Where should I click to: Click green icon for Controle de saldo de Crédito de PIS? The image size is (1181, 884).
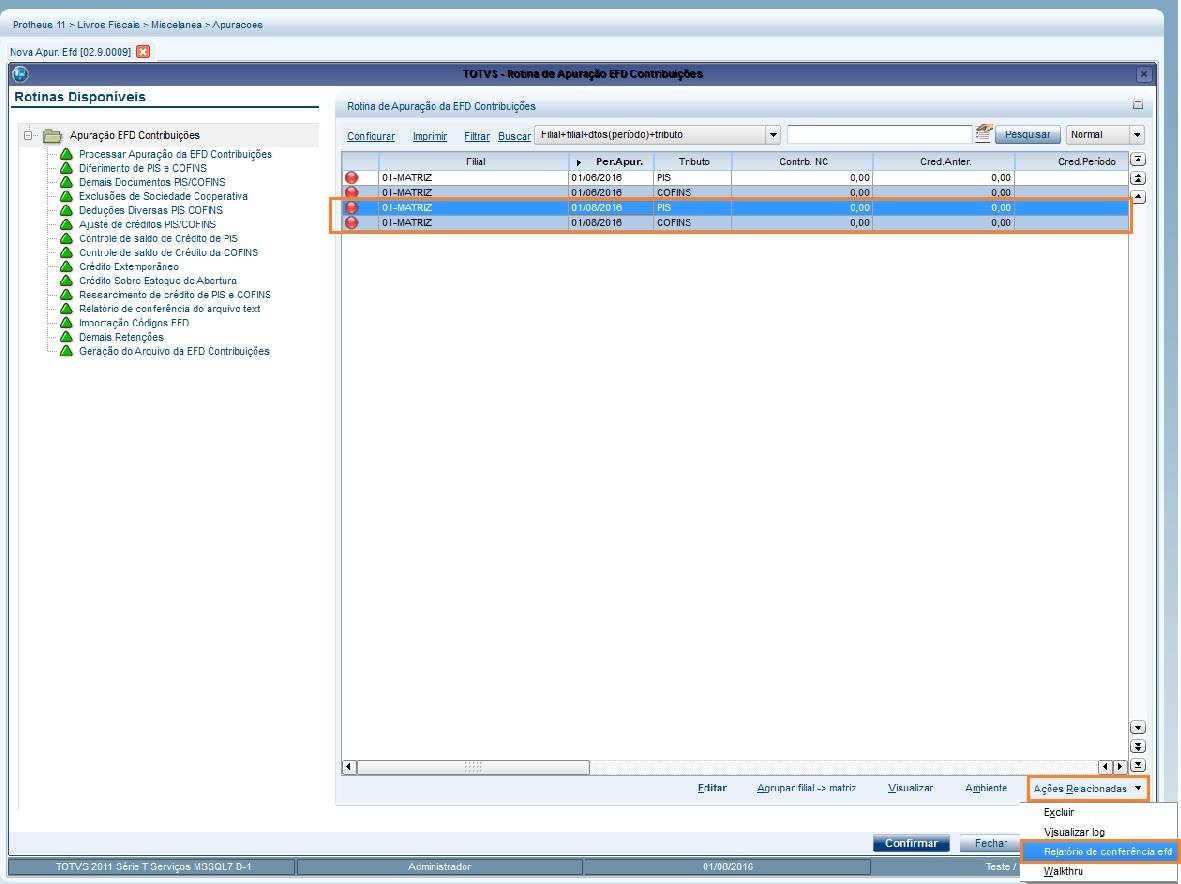66,239
